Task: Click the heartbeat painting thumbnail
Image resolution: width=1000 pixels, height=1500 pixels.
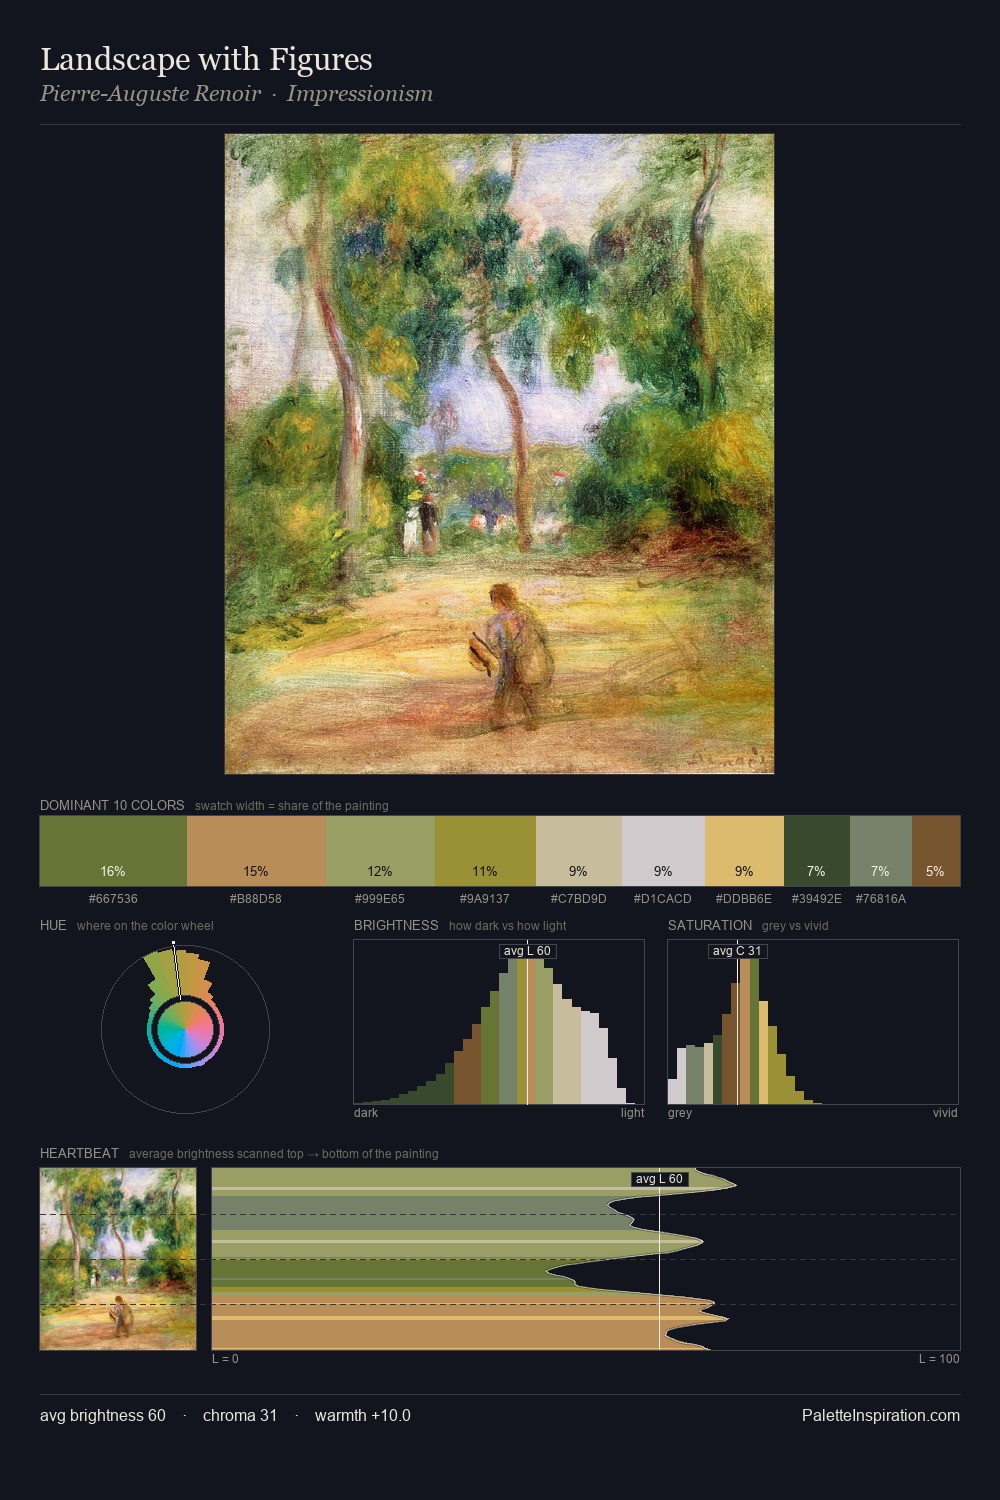Action: (118, 1259)
